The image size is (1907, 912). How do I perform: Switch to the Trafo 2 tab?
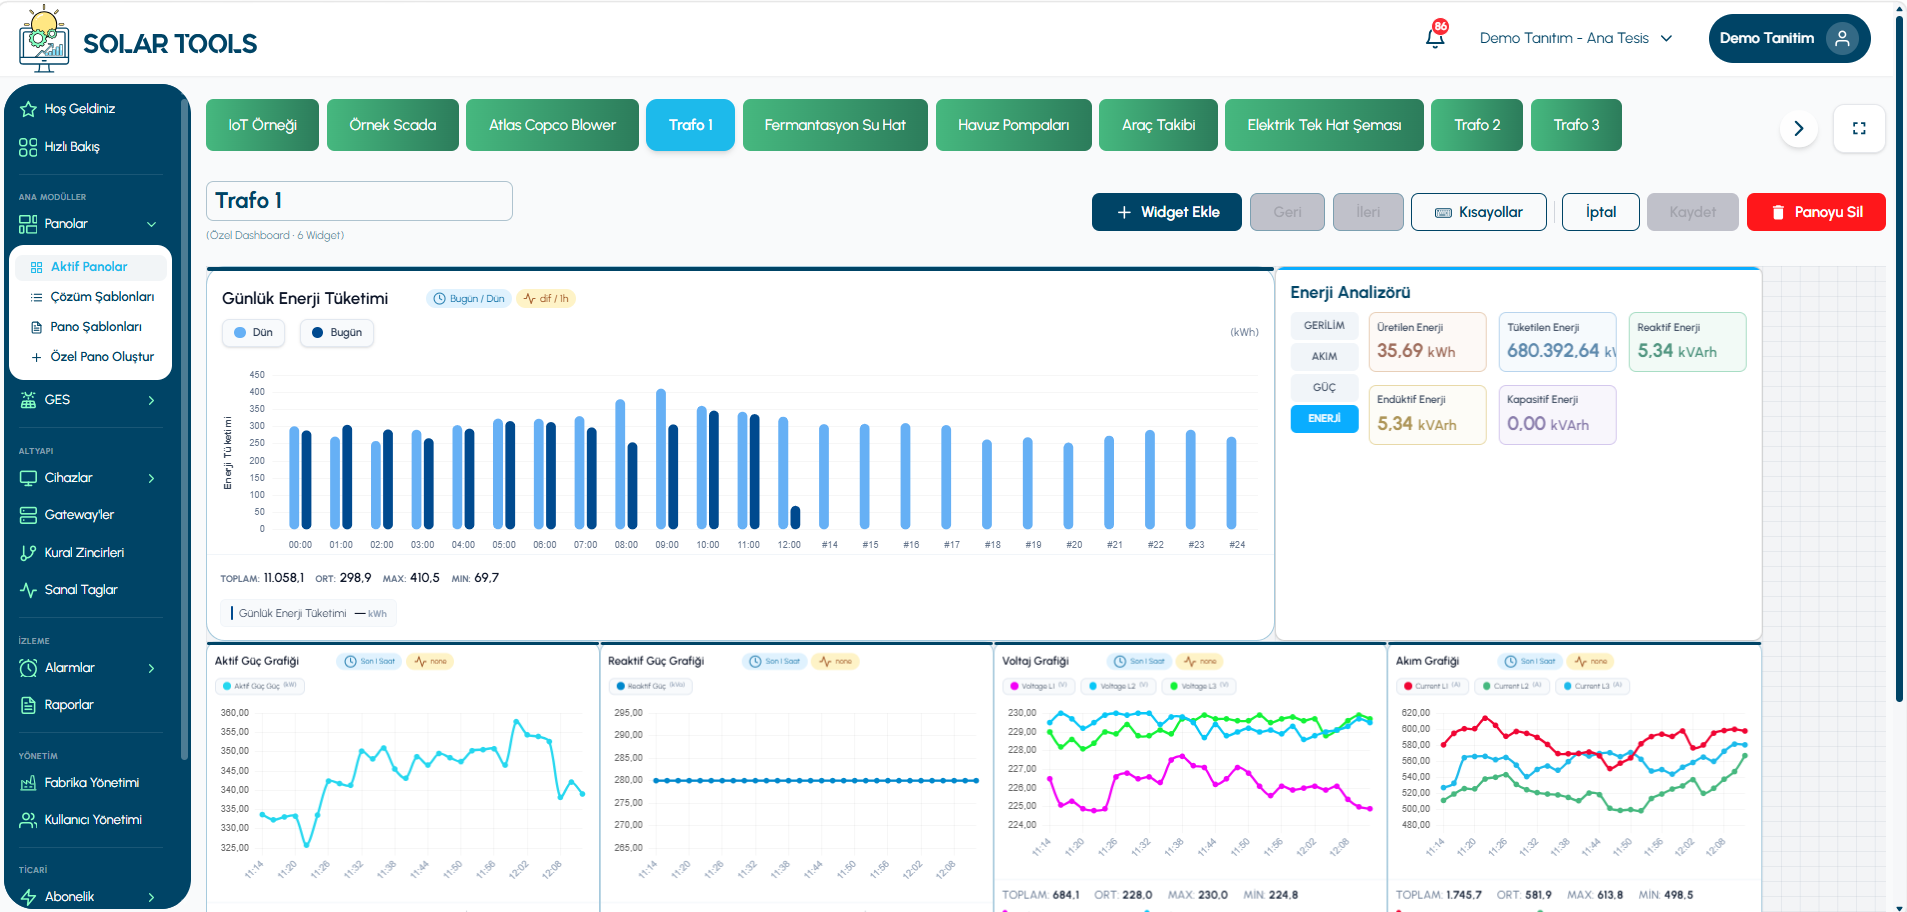1477,125
